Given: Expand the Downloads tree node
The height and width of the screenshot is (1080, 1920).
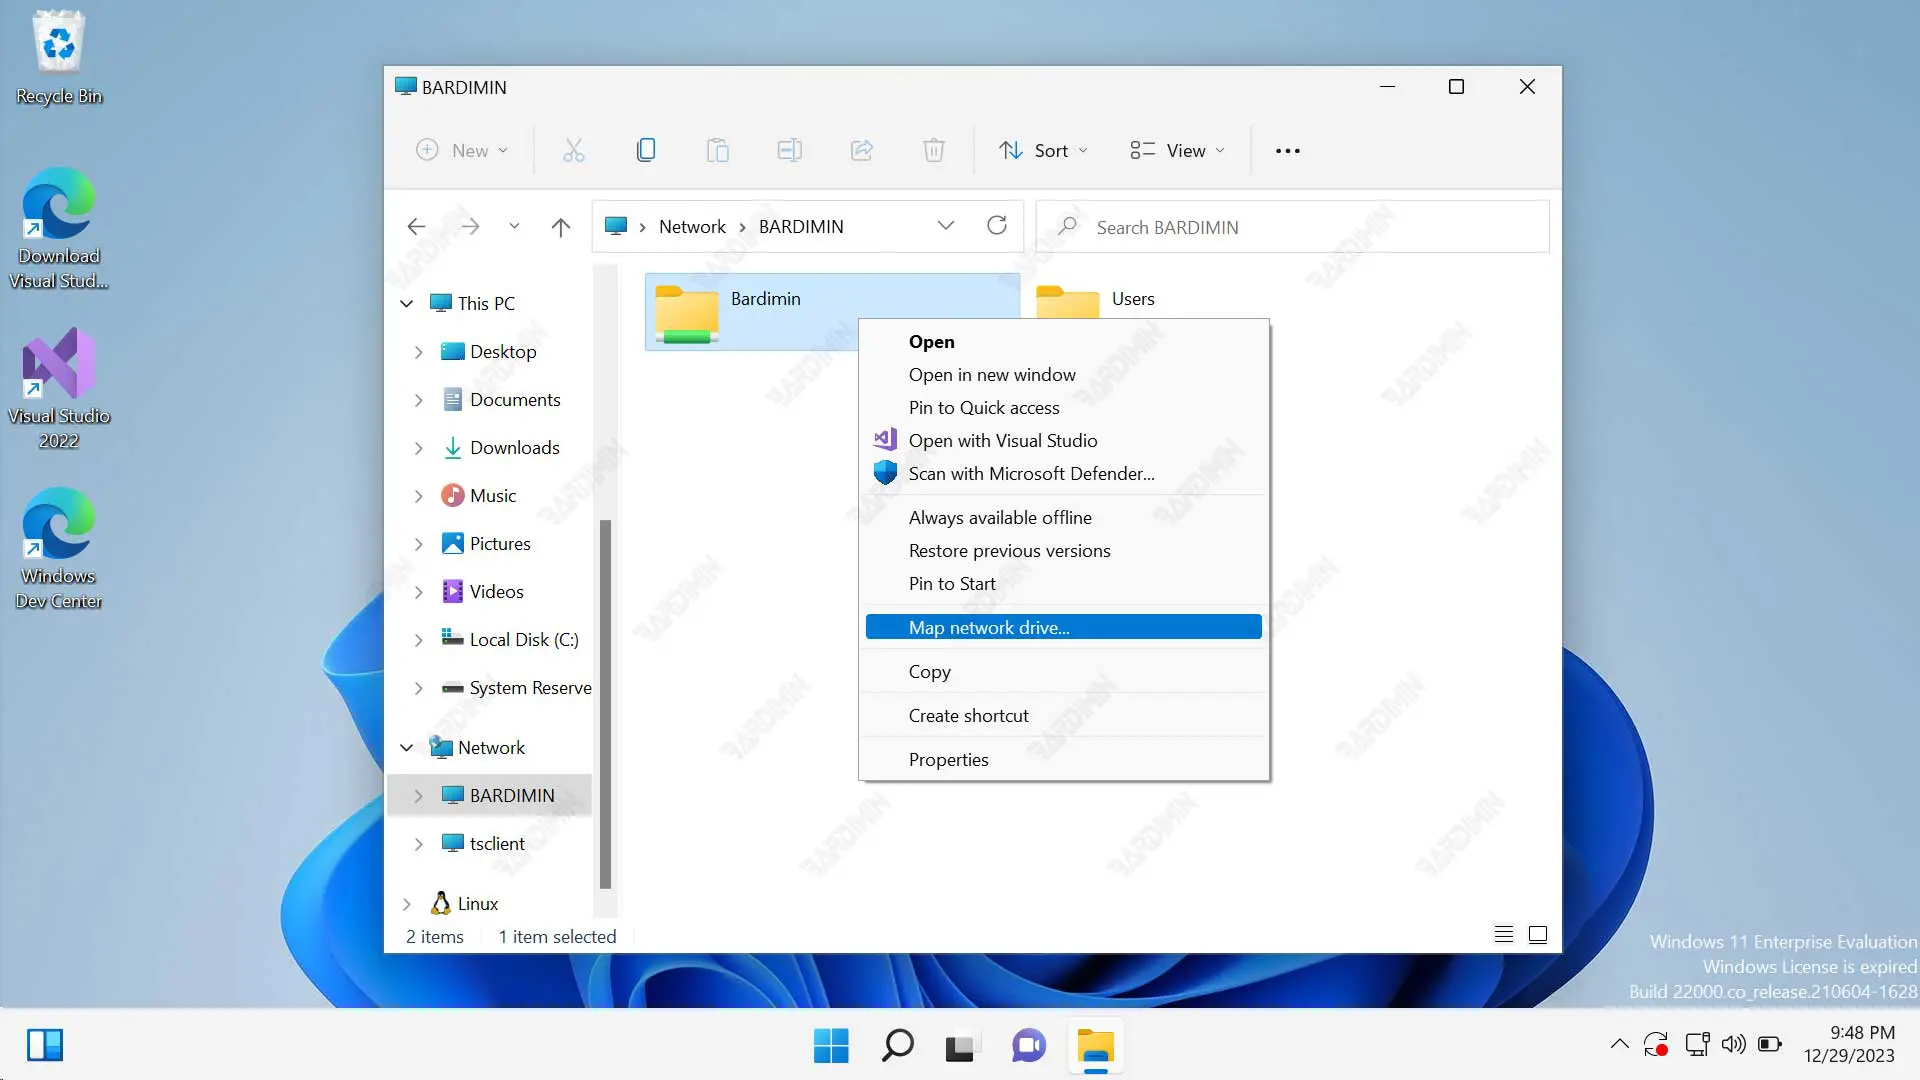Looking at the screenshot, I should click(419, 448).
